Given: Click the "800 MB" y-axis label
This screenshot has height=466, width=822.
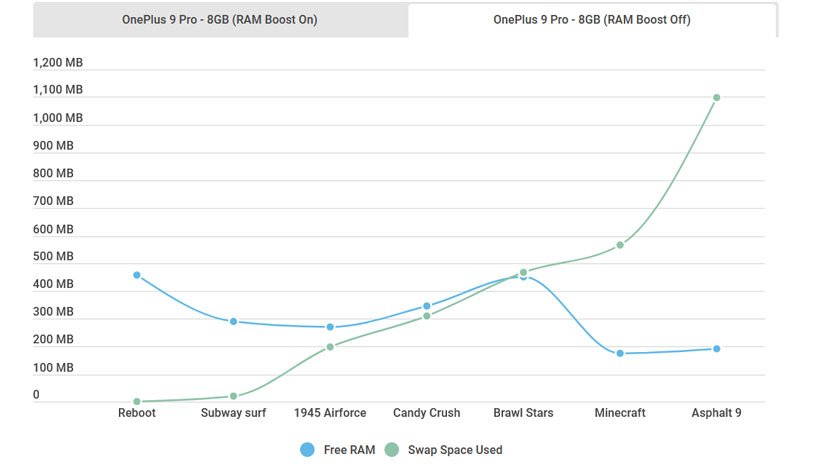Looking at the screenshot, I should click(x=53, y=174).
